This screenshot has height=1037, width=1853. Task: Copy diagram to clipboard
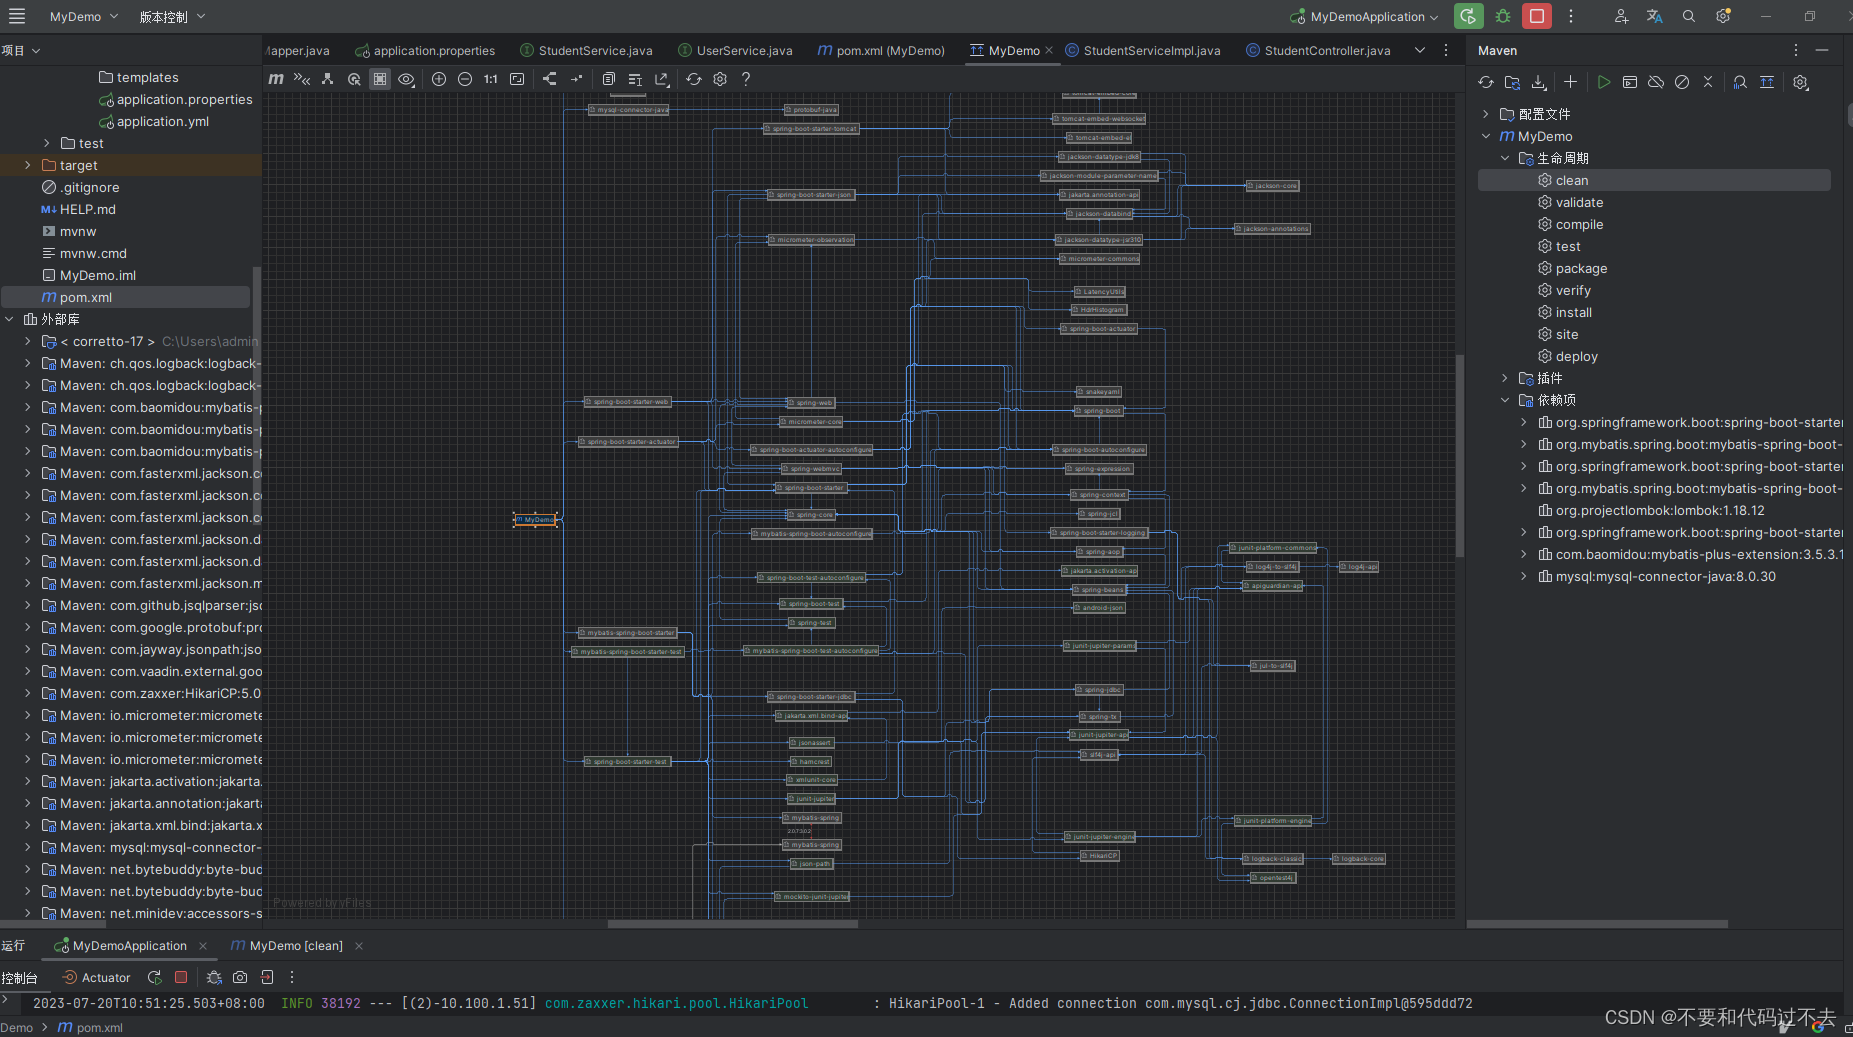point(608,79)
